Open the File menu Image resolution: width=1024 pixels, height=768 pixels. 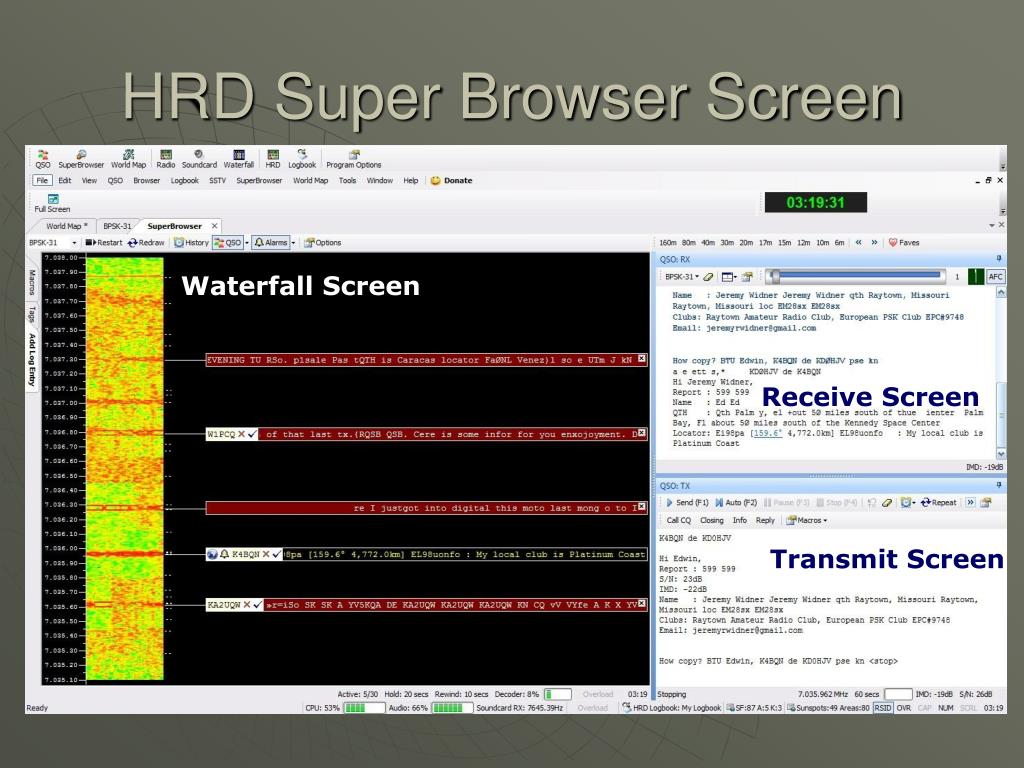[42, 181]
